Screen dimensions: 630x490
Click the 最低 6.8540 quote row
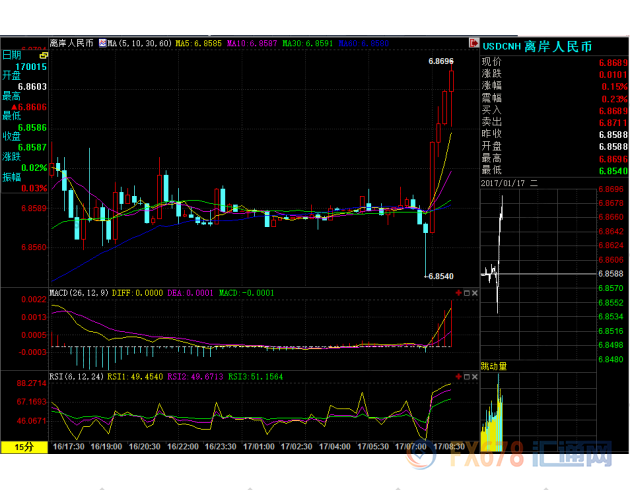point(554,171)
